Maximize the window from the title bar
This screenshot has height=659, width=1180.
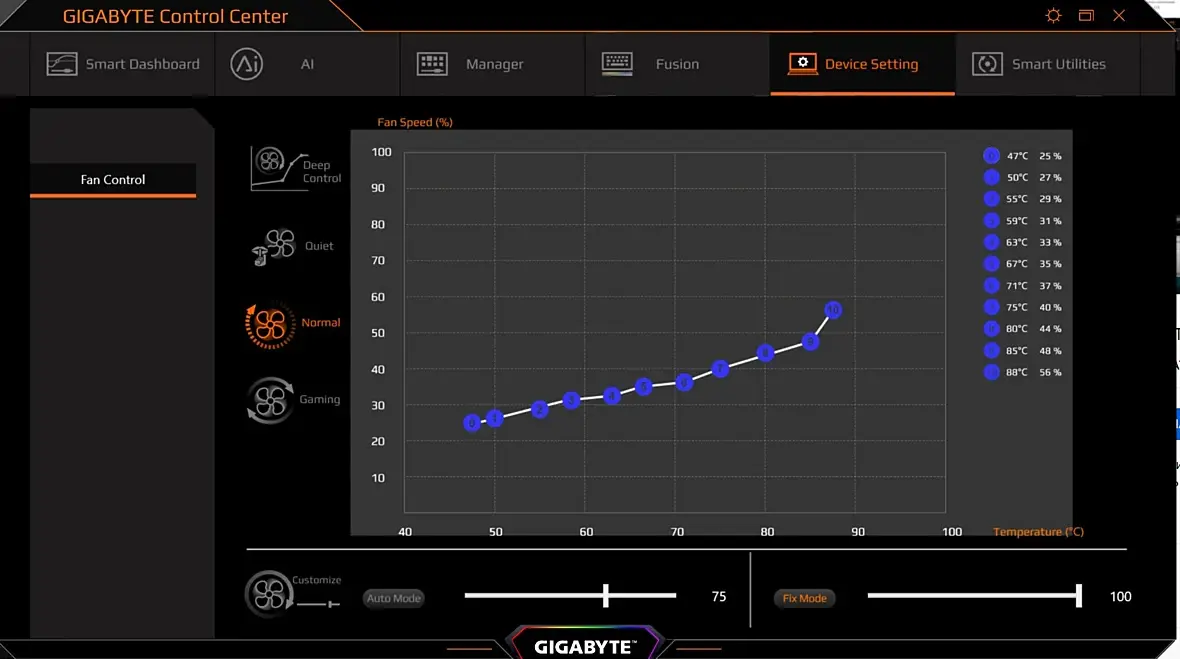pyautogui.click(x=1086, y=15)
